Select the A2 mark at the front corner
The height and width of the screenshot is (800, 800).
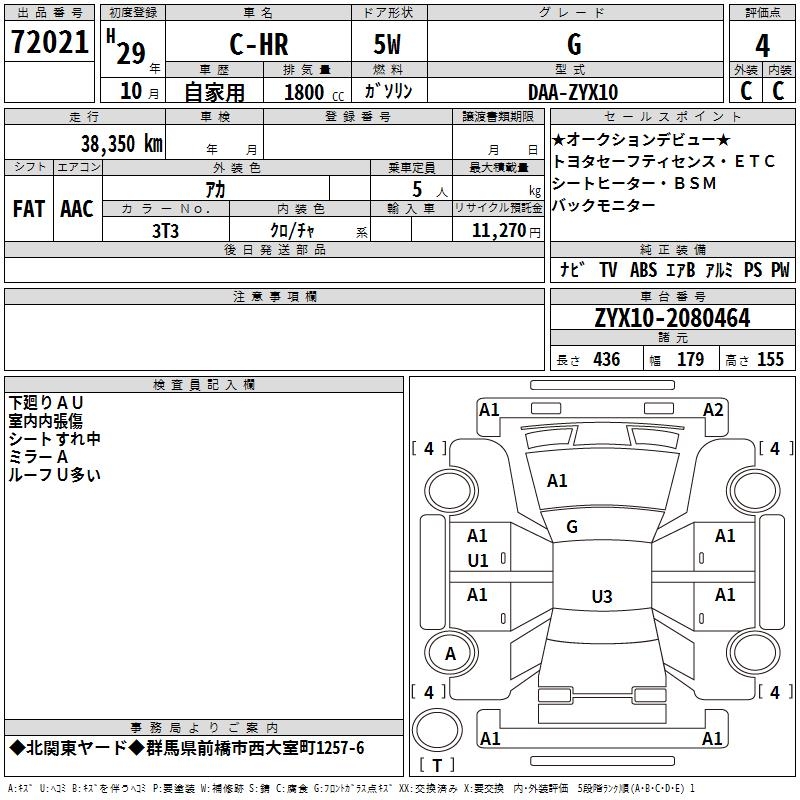click(x=713, y=410)
